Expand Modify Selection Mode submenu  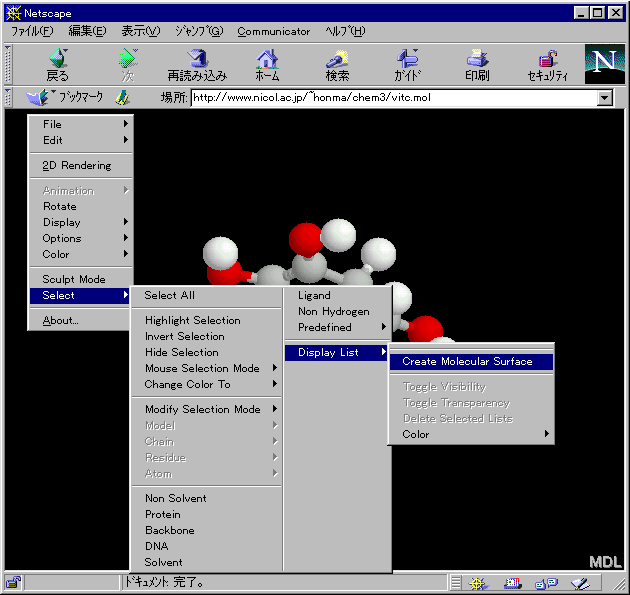pyautogui.click(x=207, y=409)
